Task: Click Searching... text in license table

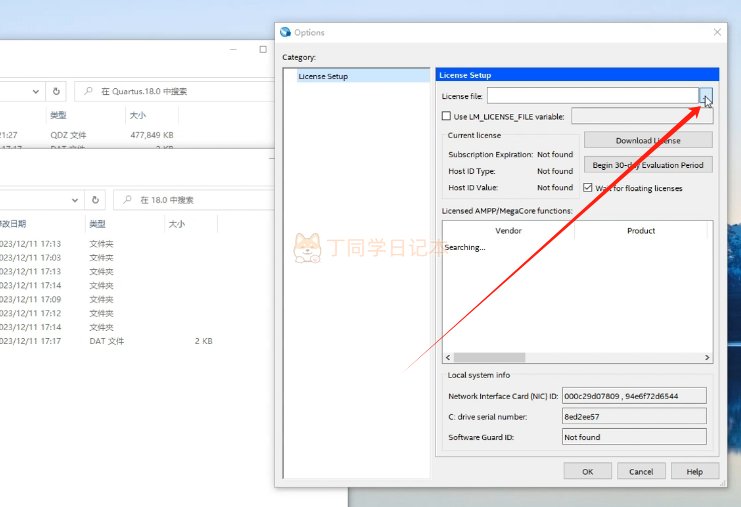Action: pyautogui.click(x=465, y=247)
